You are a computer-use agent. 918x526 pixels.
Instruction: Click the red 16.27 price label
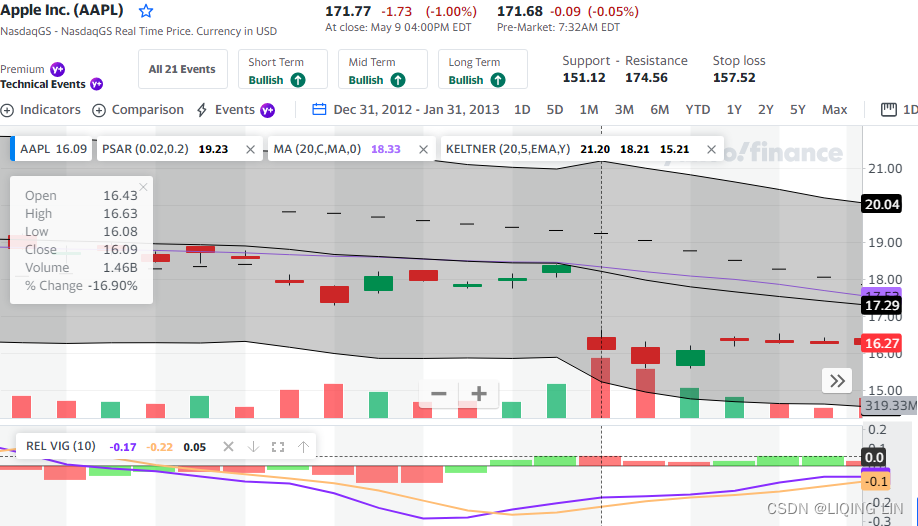[x=882, y=343]
